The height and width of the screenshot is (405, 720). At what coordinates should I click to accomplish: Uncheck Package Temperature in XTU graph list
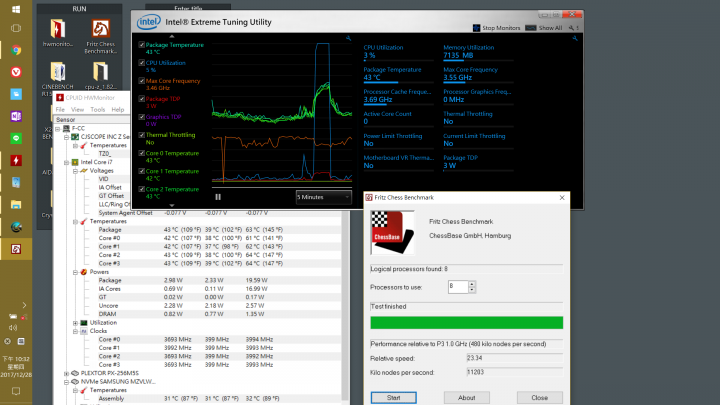click(x=141, y=45)
